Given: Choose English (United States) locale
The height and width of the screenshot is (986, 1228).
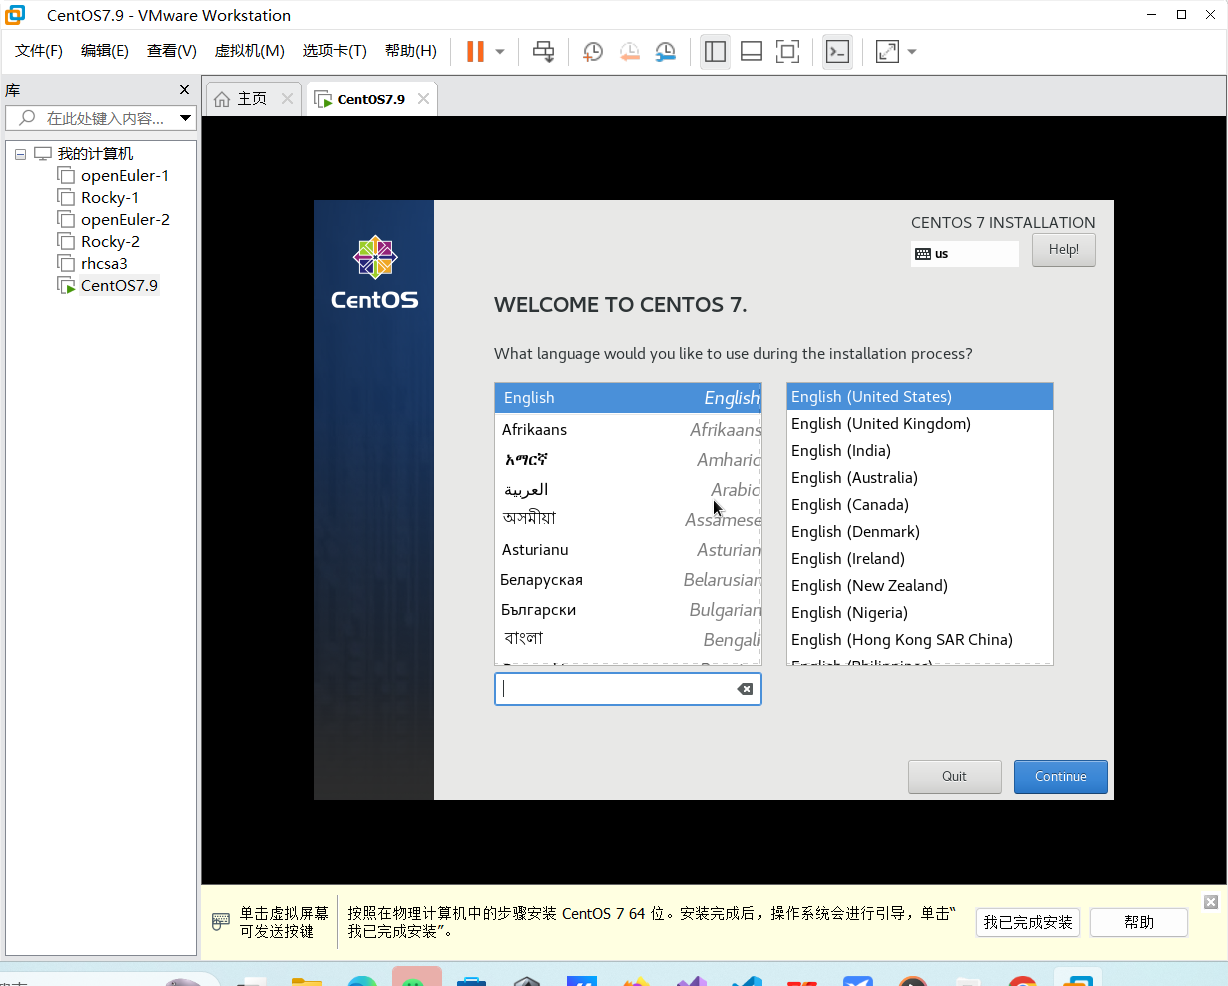Looking at the screenshot, I should point(920,397).
